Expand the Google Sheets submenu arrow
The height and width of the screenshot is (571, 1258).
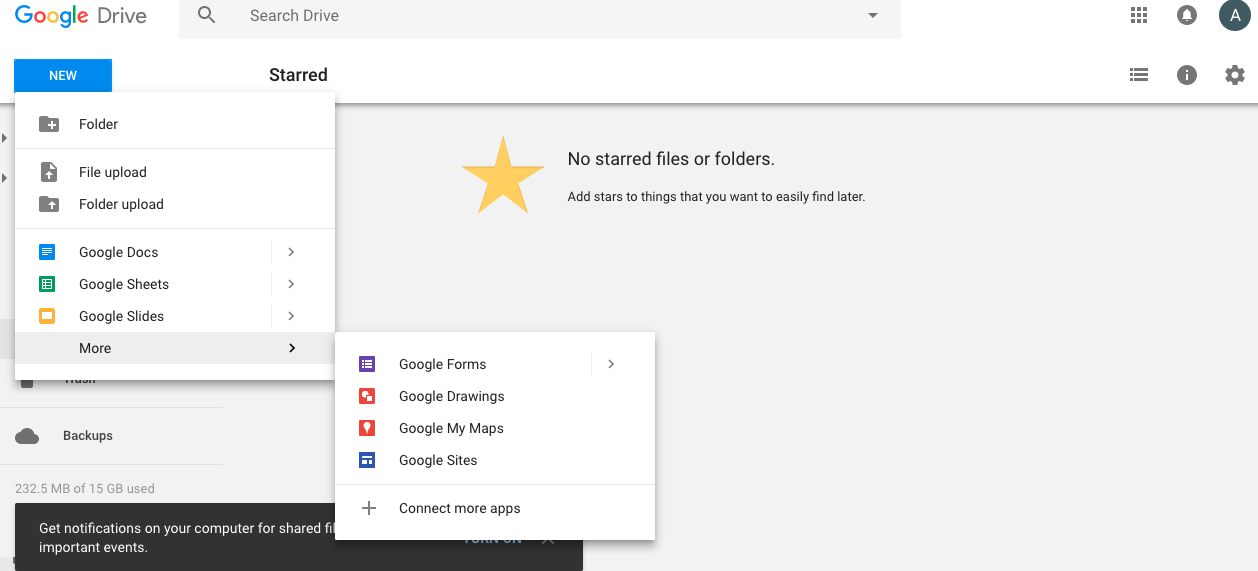pyautogui.click(x=291, y=284)
